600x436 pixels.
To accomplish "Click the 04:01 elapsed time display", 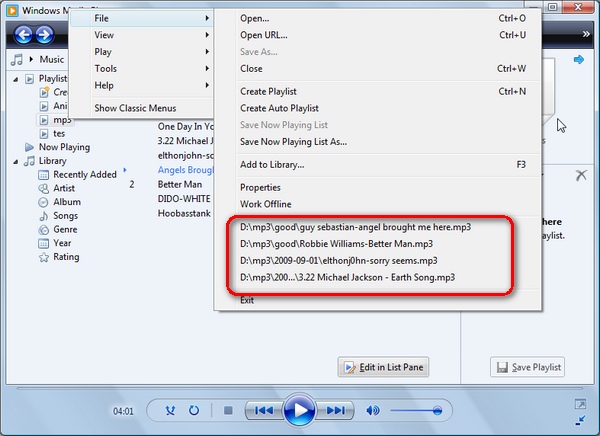I will click(x=123, y=412).
